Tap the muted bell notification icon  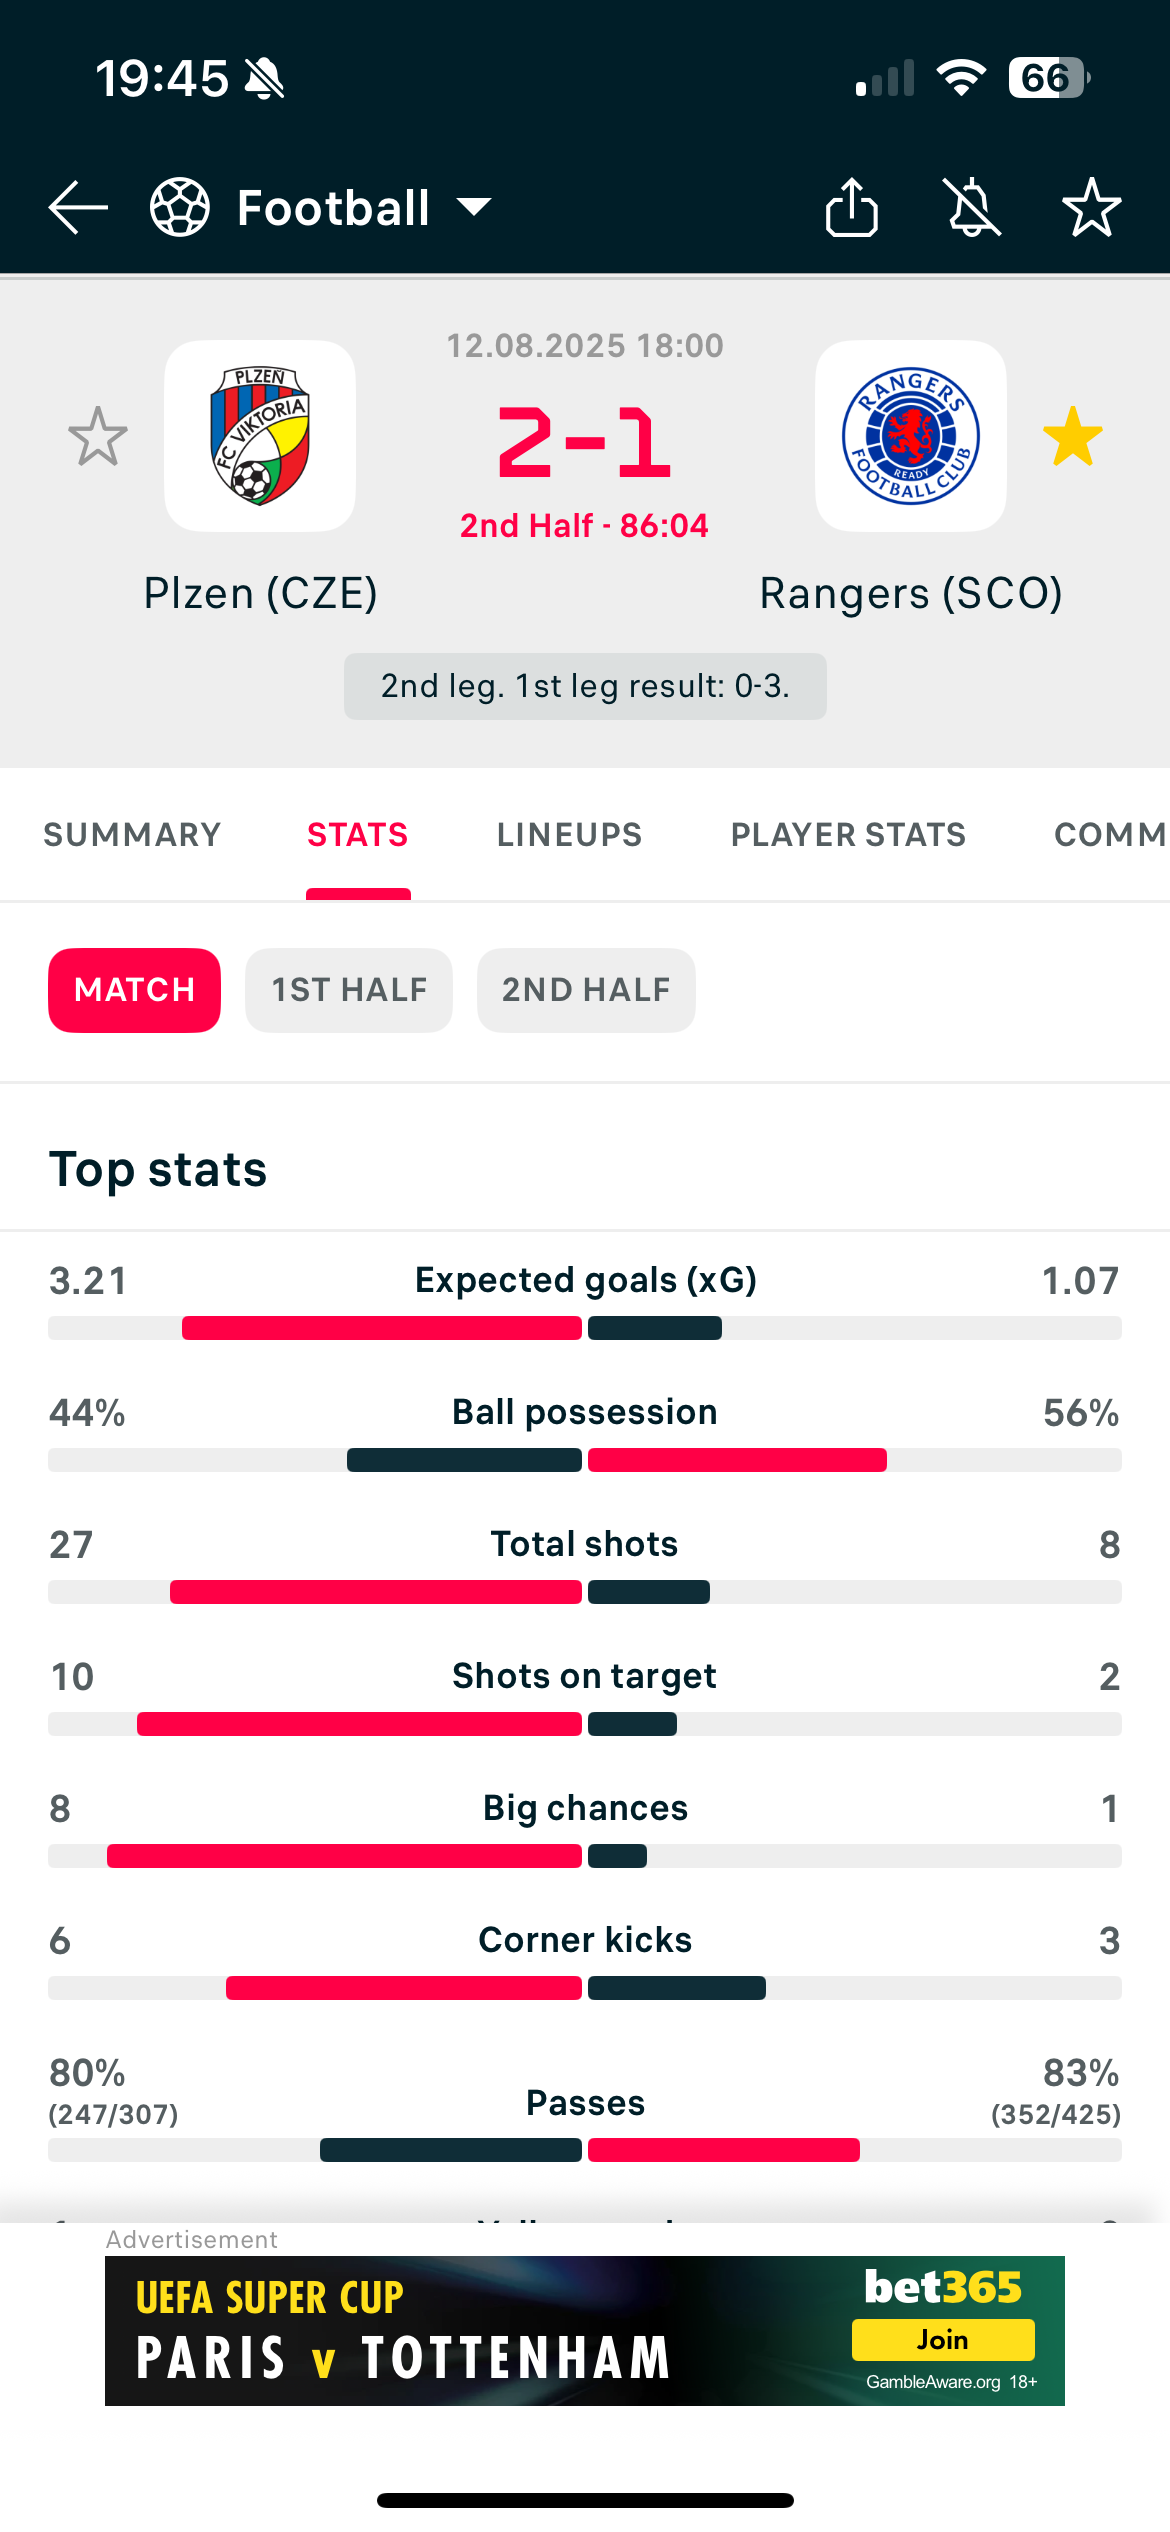973,207
